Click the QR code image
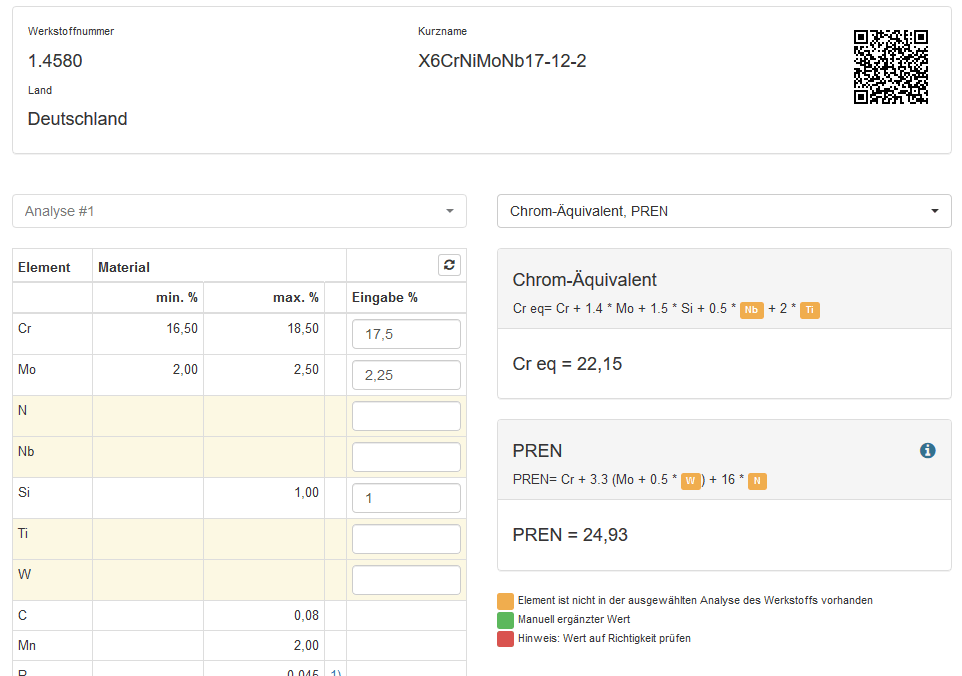Viewport: 962px width, 676px height. (890, 67)
